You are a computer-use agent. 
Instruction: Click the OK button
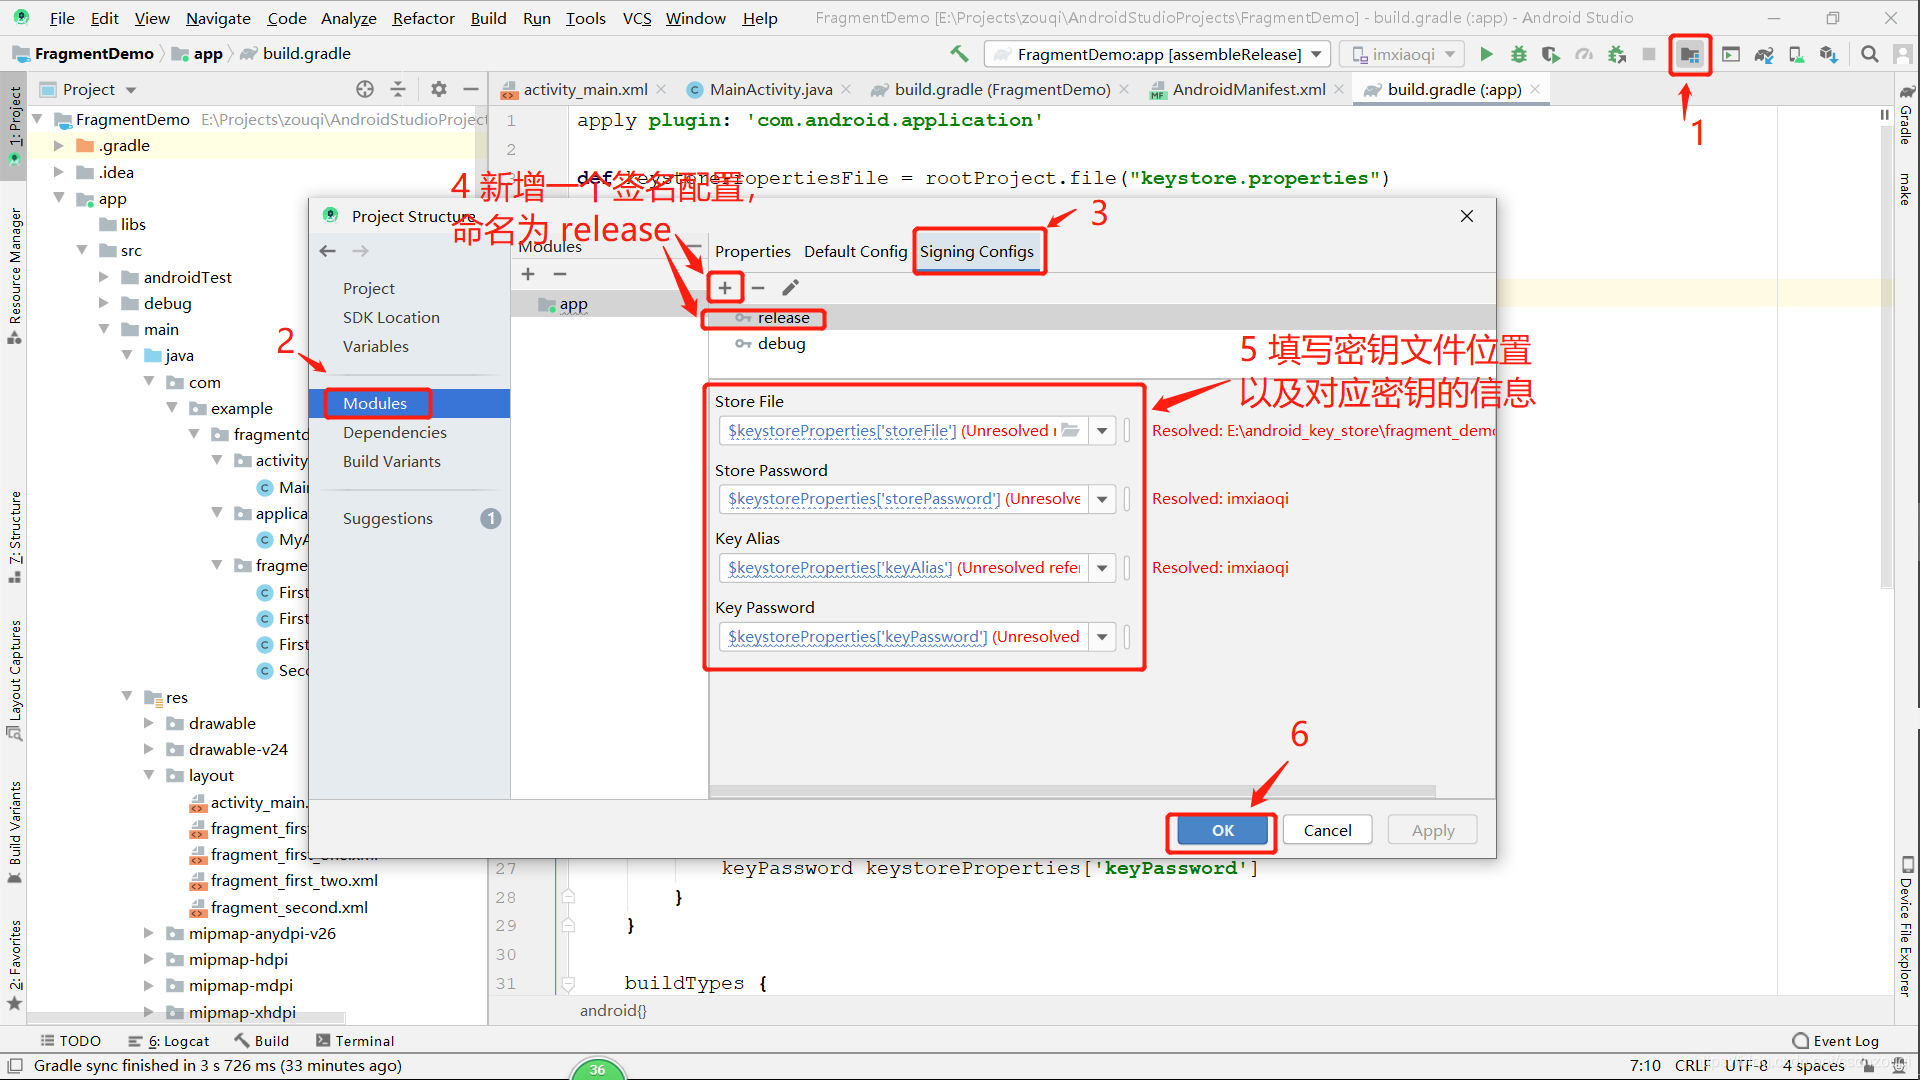1222,830
